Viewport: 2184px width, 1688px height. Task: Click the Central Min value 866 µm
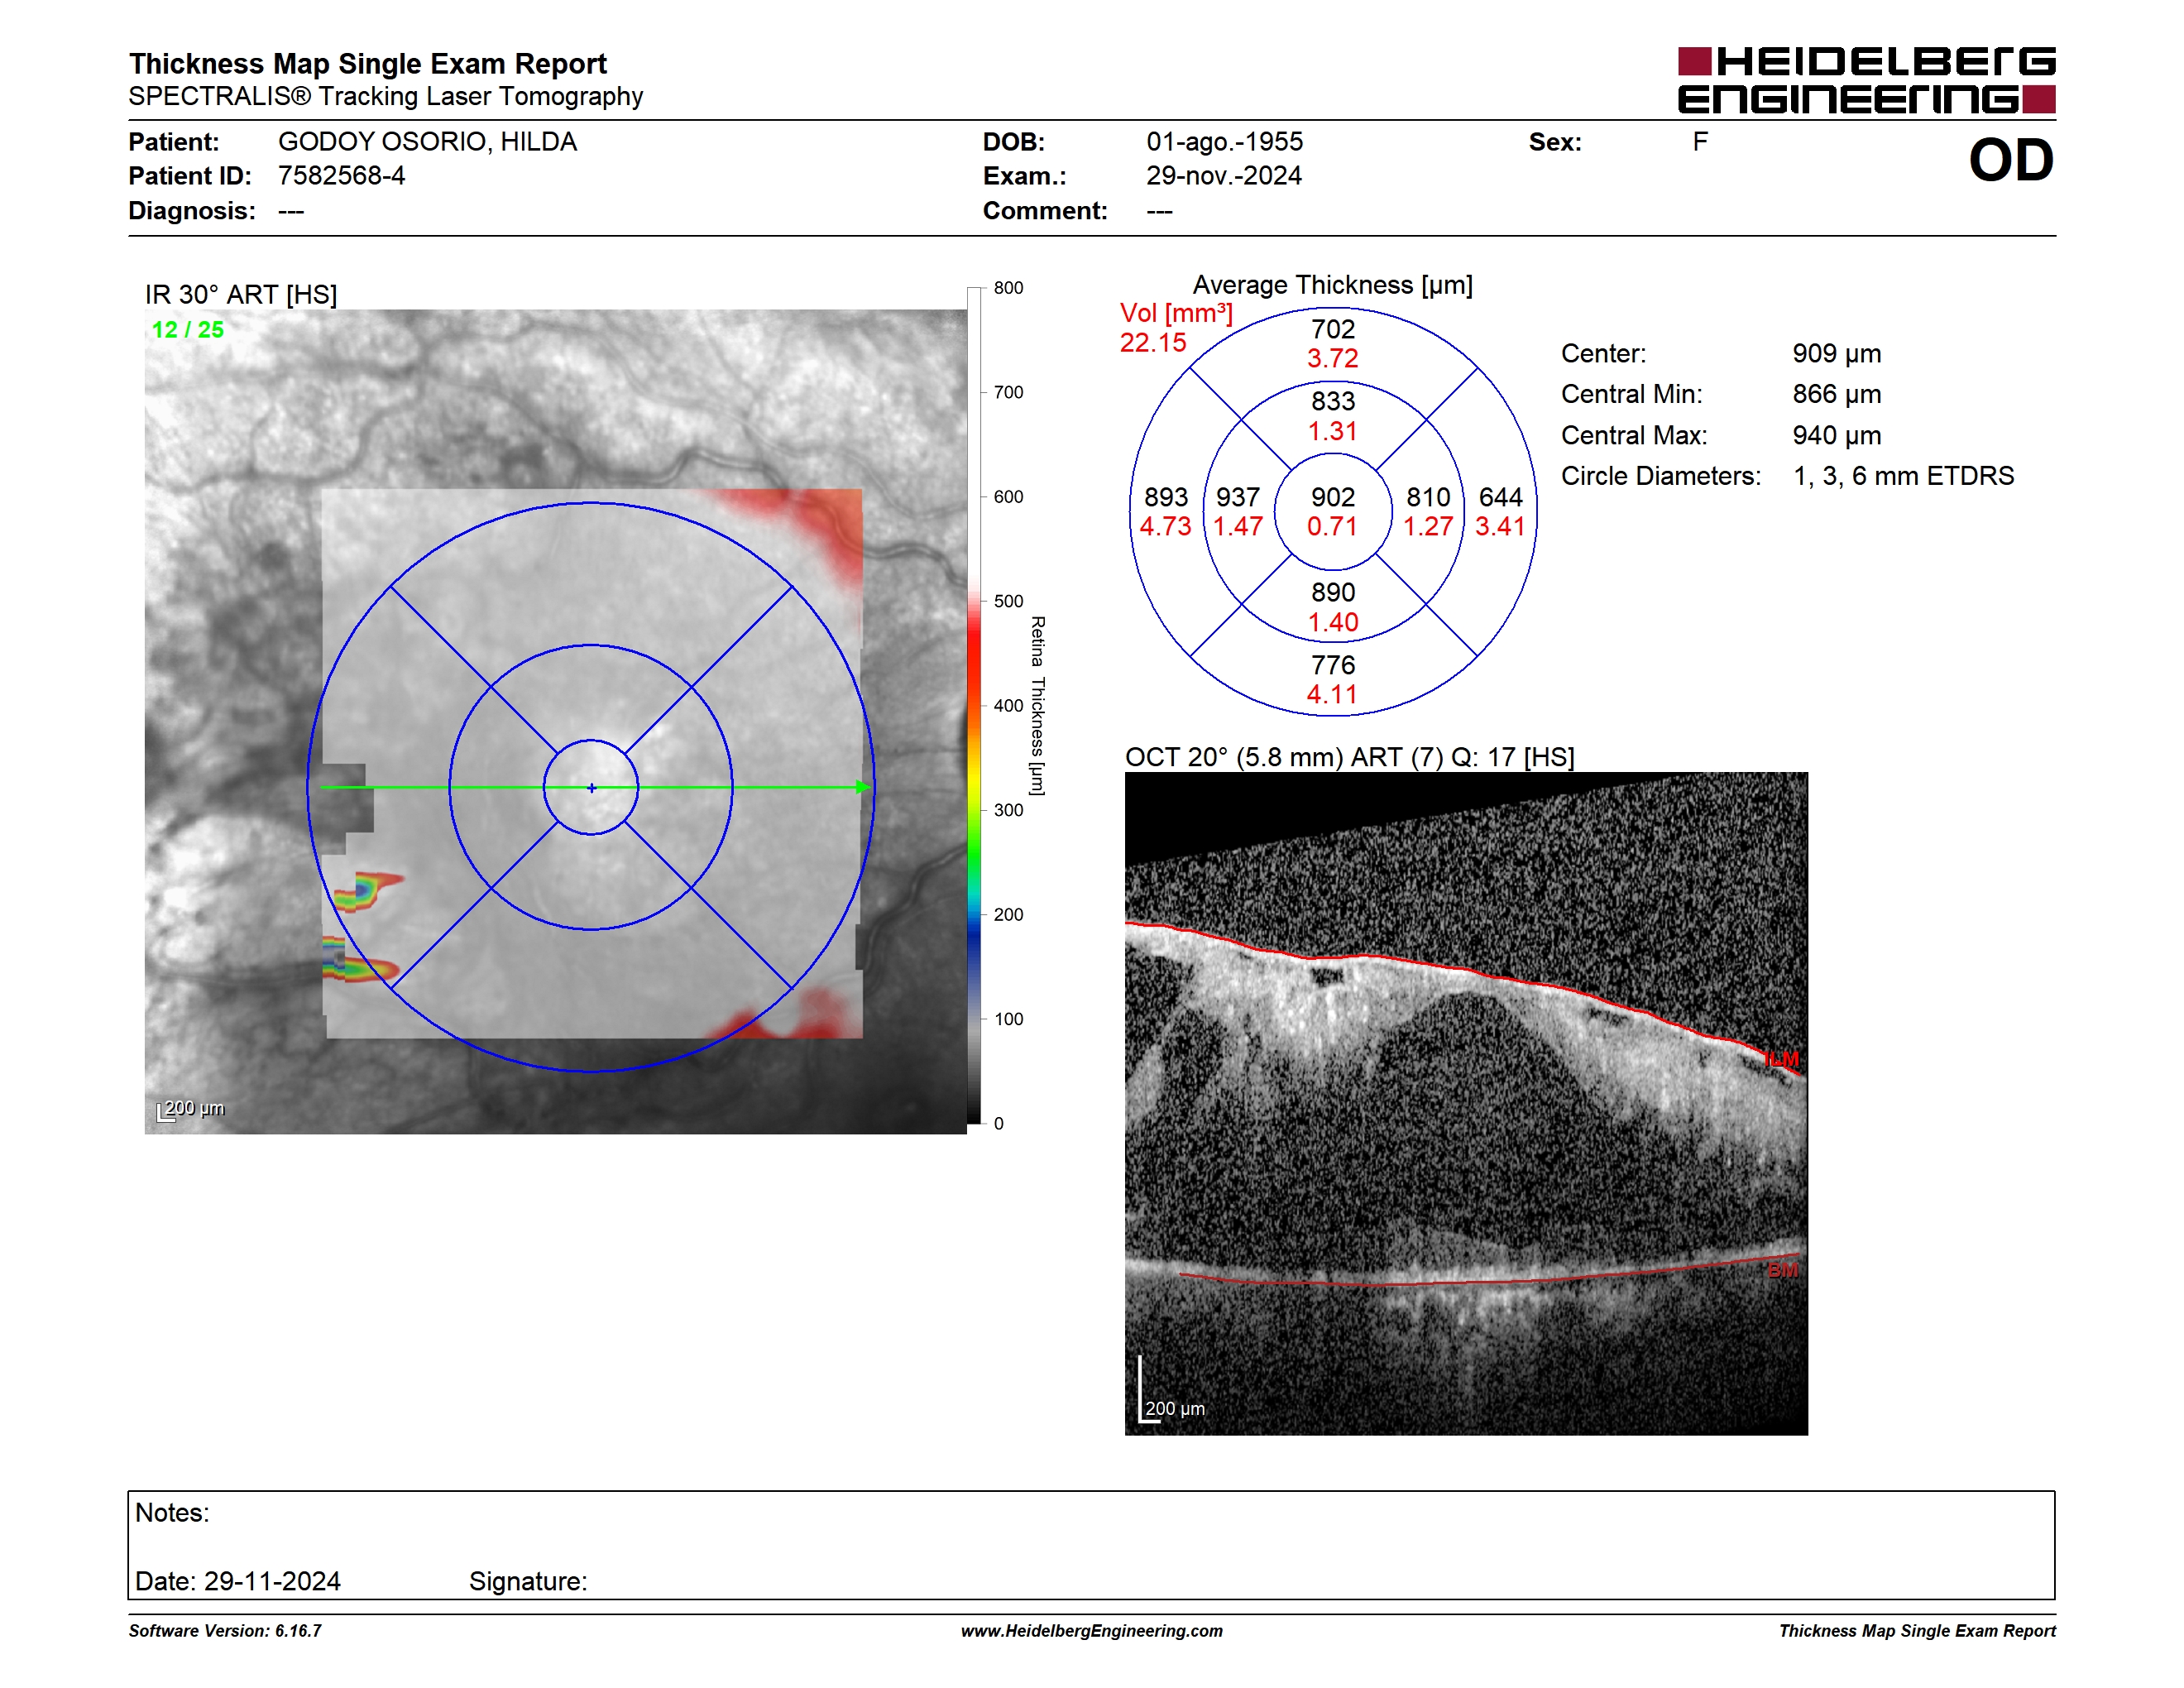pyautogui.click(x=1836, y=394)
